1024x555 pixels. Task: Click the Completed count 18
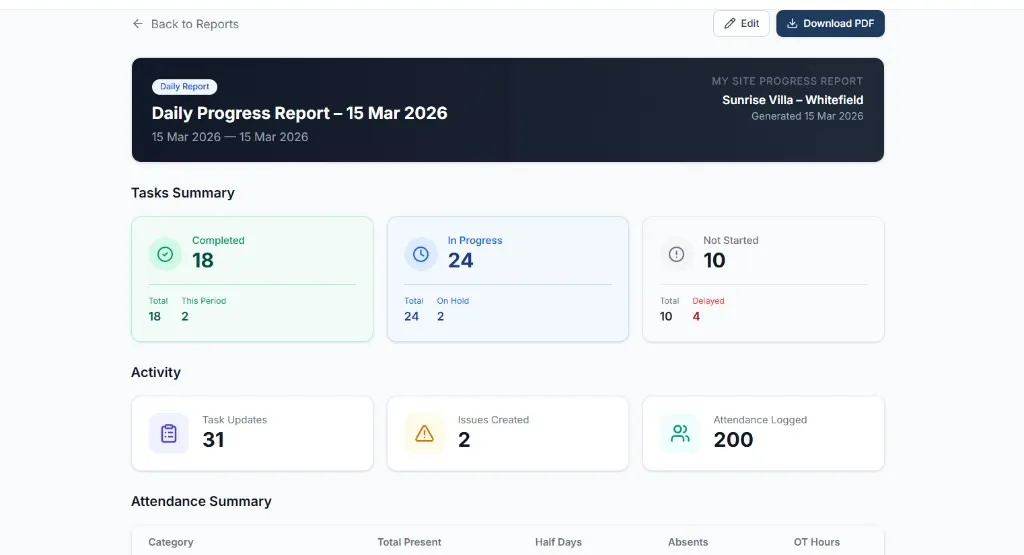(x=203, y=261)
